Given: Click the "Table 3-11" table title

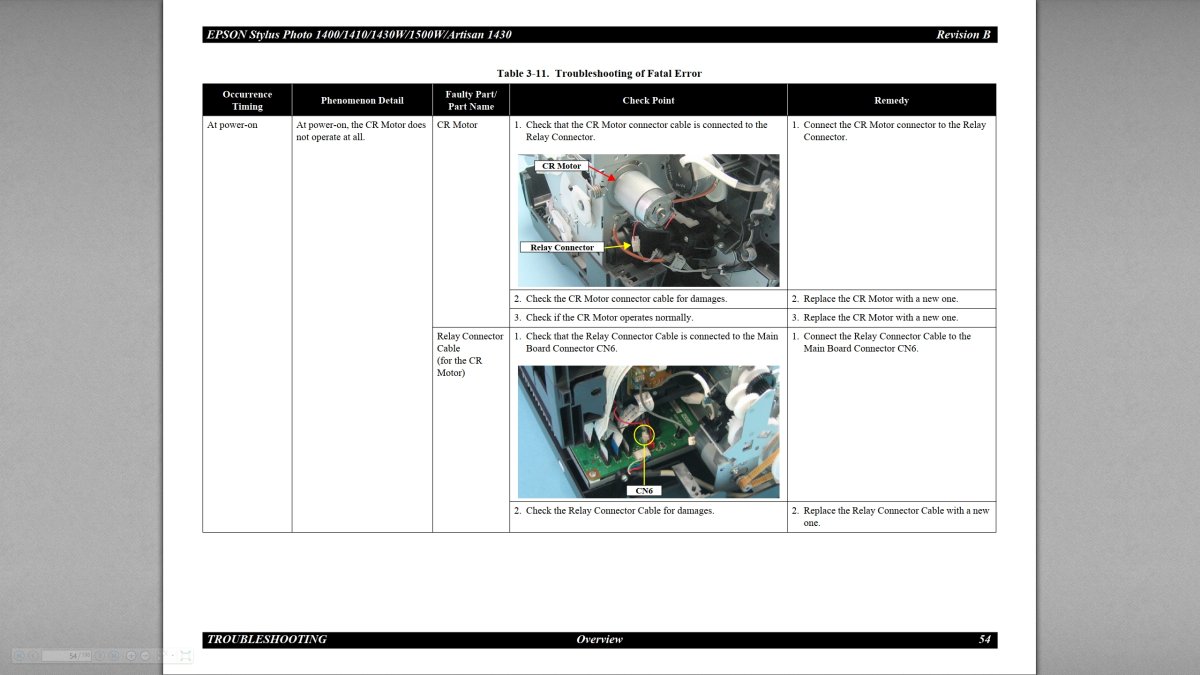Looking at the screenshot, I should pyautogui.click(x=599, y=73).
